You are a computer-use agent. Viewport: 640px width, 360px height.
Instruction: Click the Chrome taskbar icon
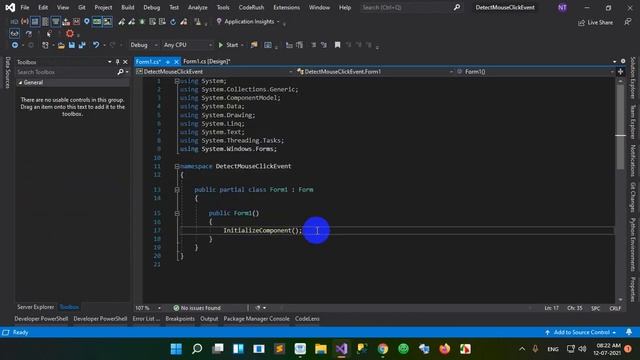coord(383,349)
